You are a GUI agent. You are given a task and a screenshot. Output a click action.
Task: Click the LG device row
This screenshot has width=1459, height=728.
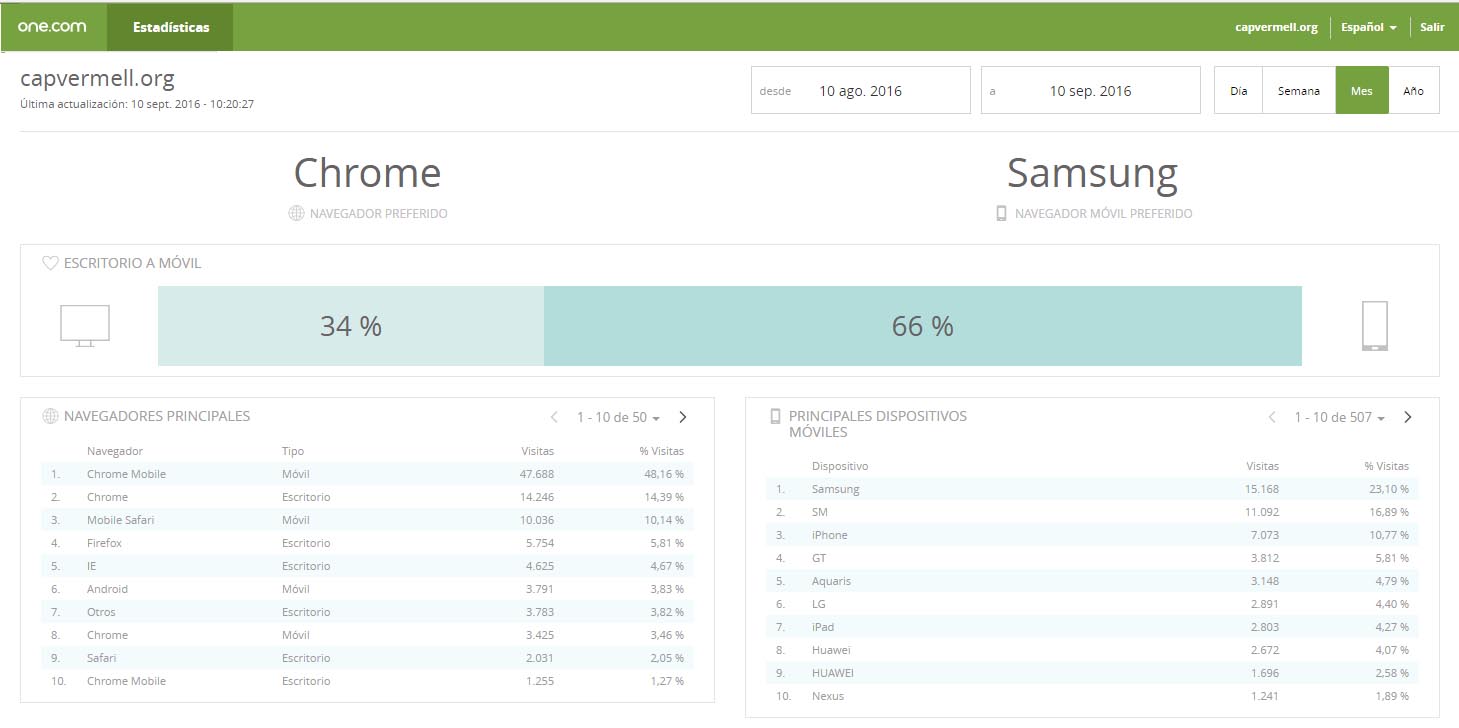click(1092, 604)
